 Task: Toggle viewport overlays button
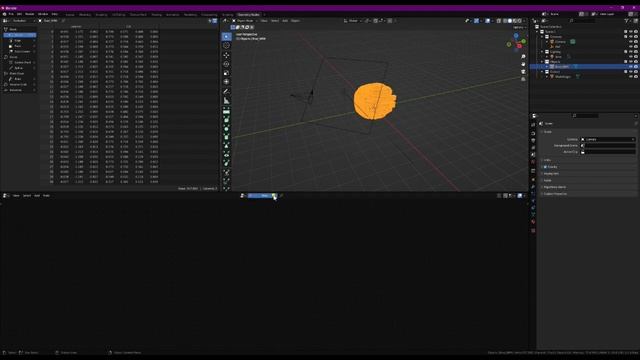[x=487, y=21]
